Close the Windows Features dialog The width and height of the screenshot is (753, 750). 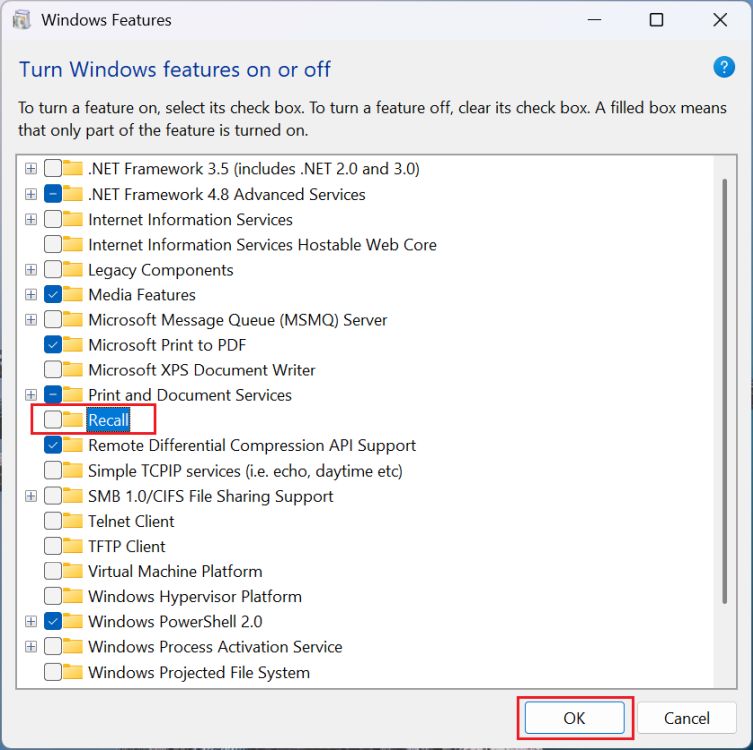tap(720, 20)
